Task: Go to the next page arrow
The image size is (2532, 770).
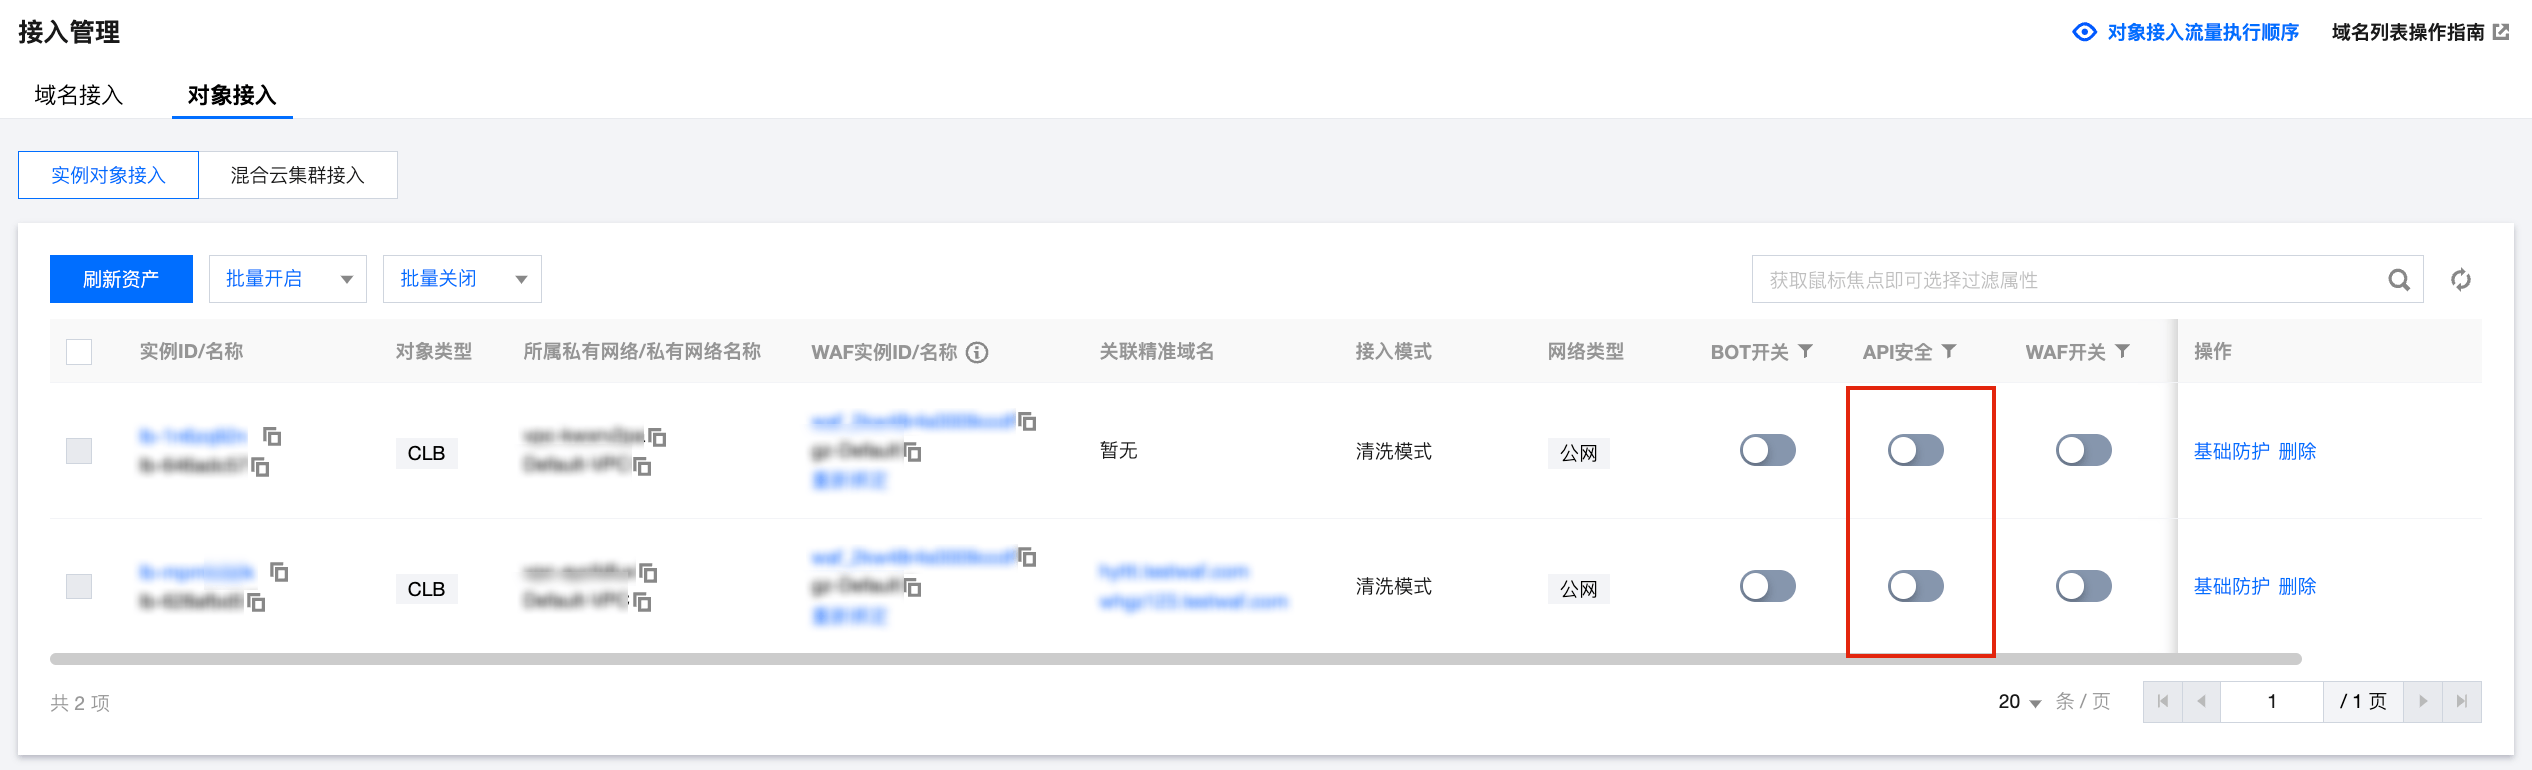Action: pyautogui.click(x=2423, y=702)
